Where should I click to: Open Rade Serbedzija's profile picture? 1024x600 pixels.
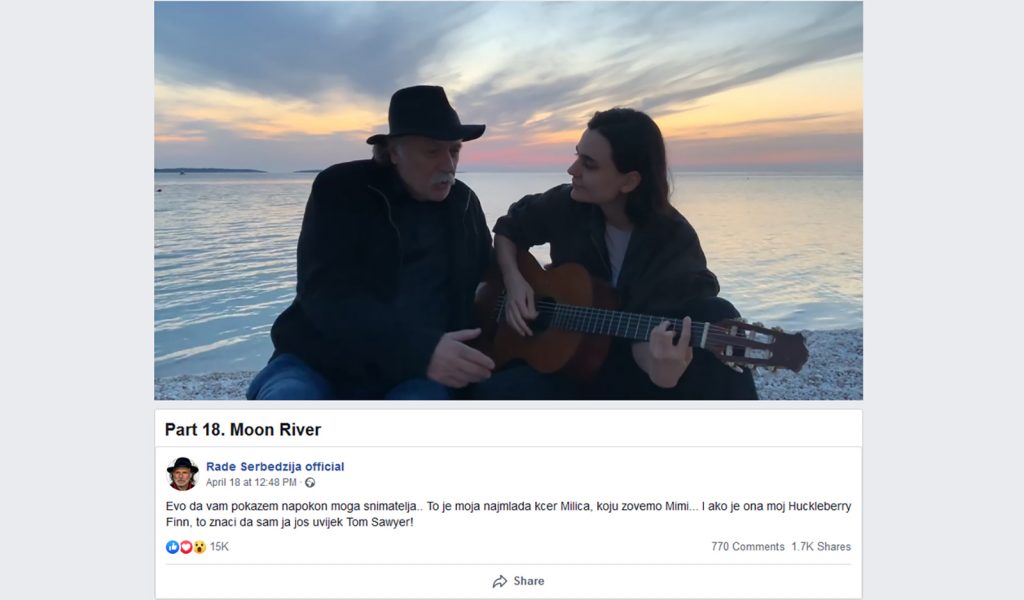click(182, 473)
